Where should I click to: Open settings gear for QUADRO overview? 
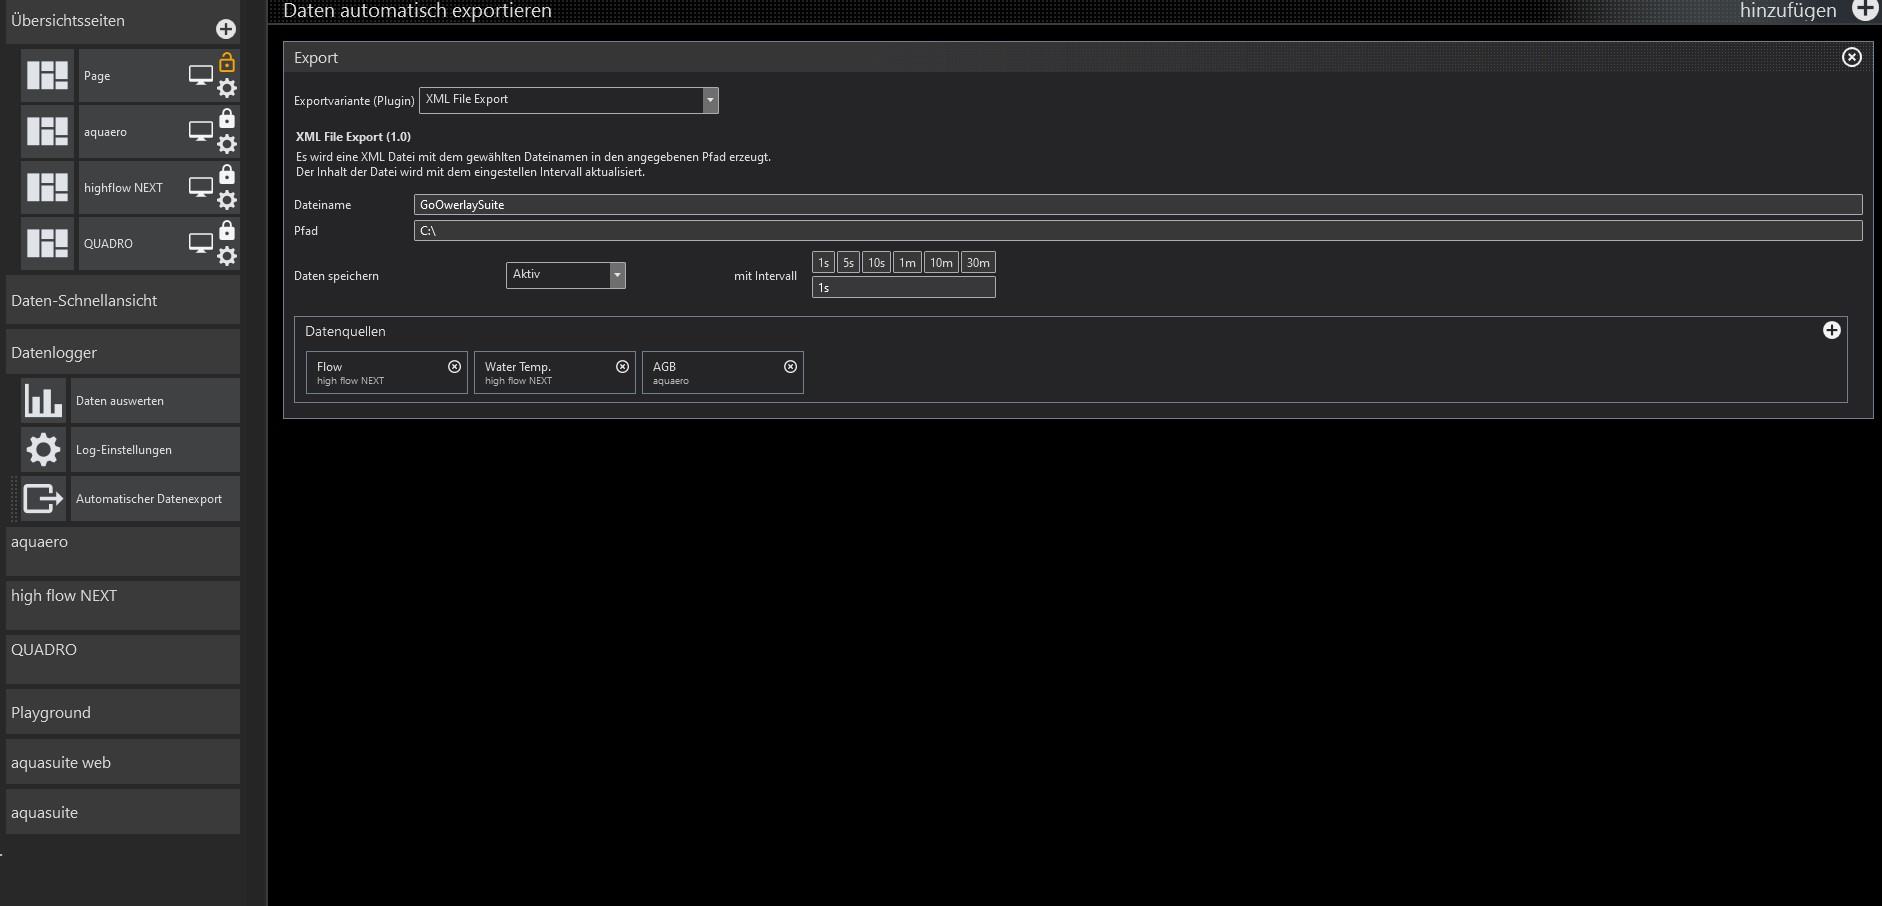tap(227, 256)
